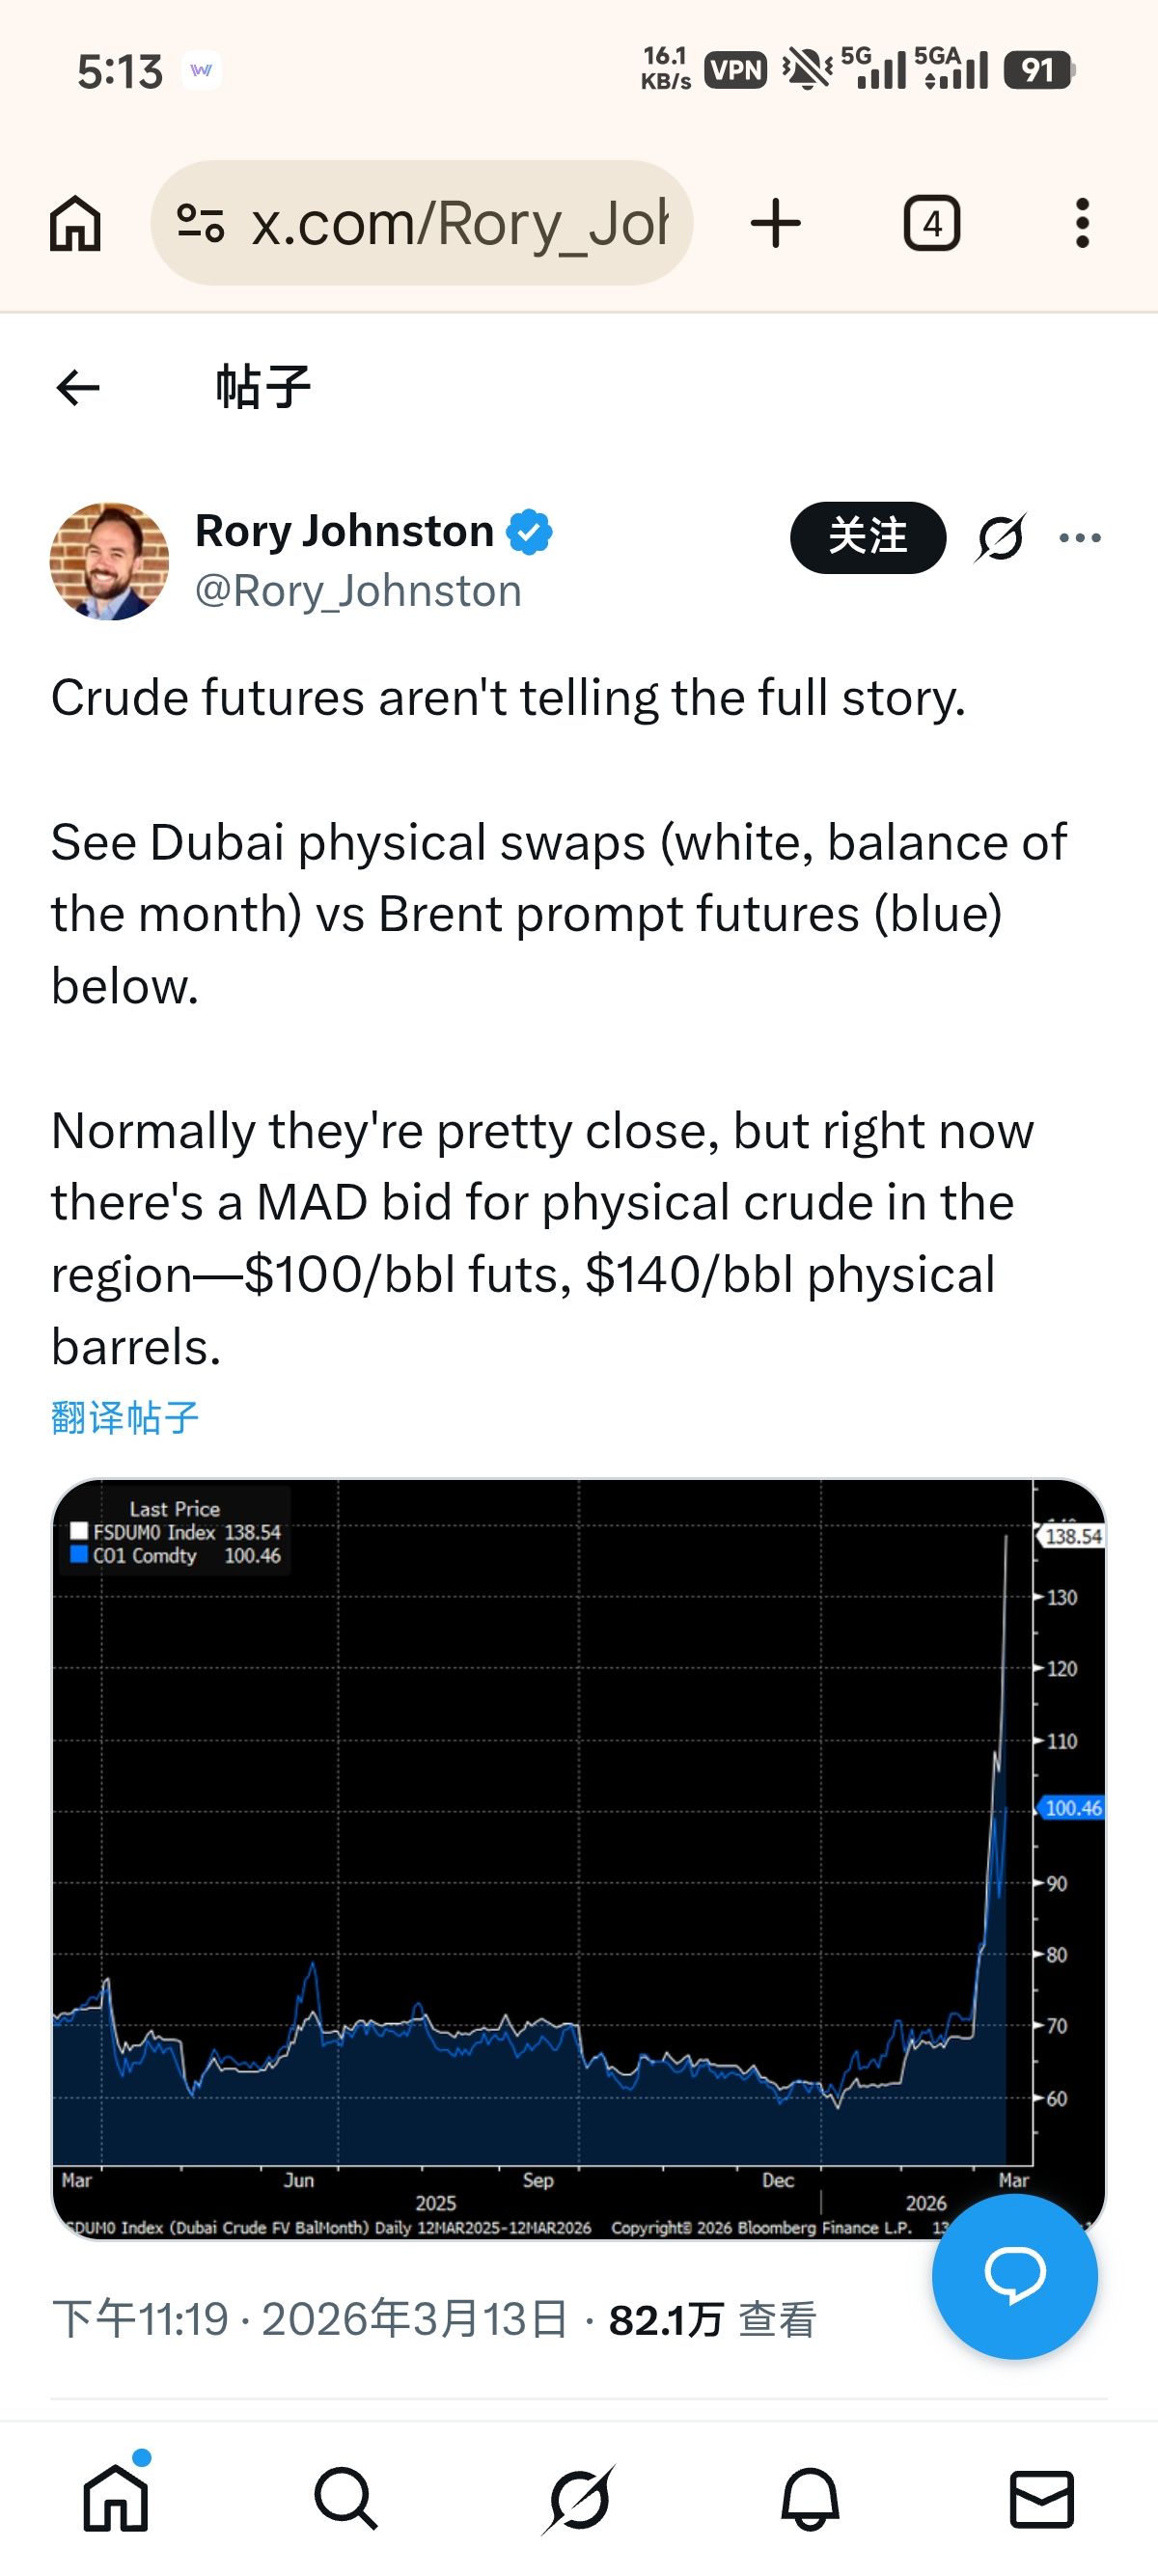
Task: Switch to the Home tab in bottom navigation
Action: tap(116, 2499)
